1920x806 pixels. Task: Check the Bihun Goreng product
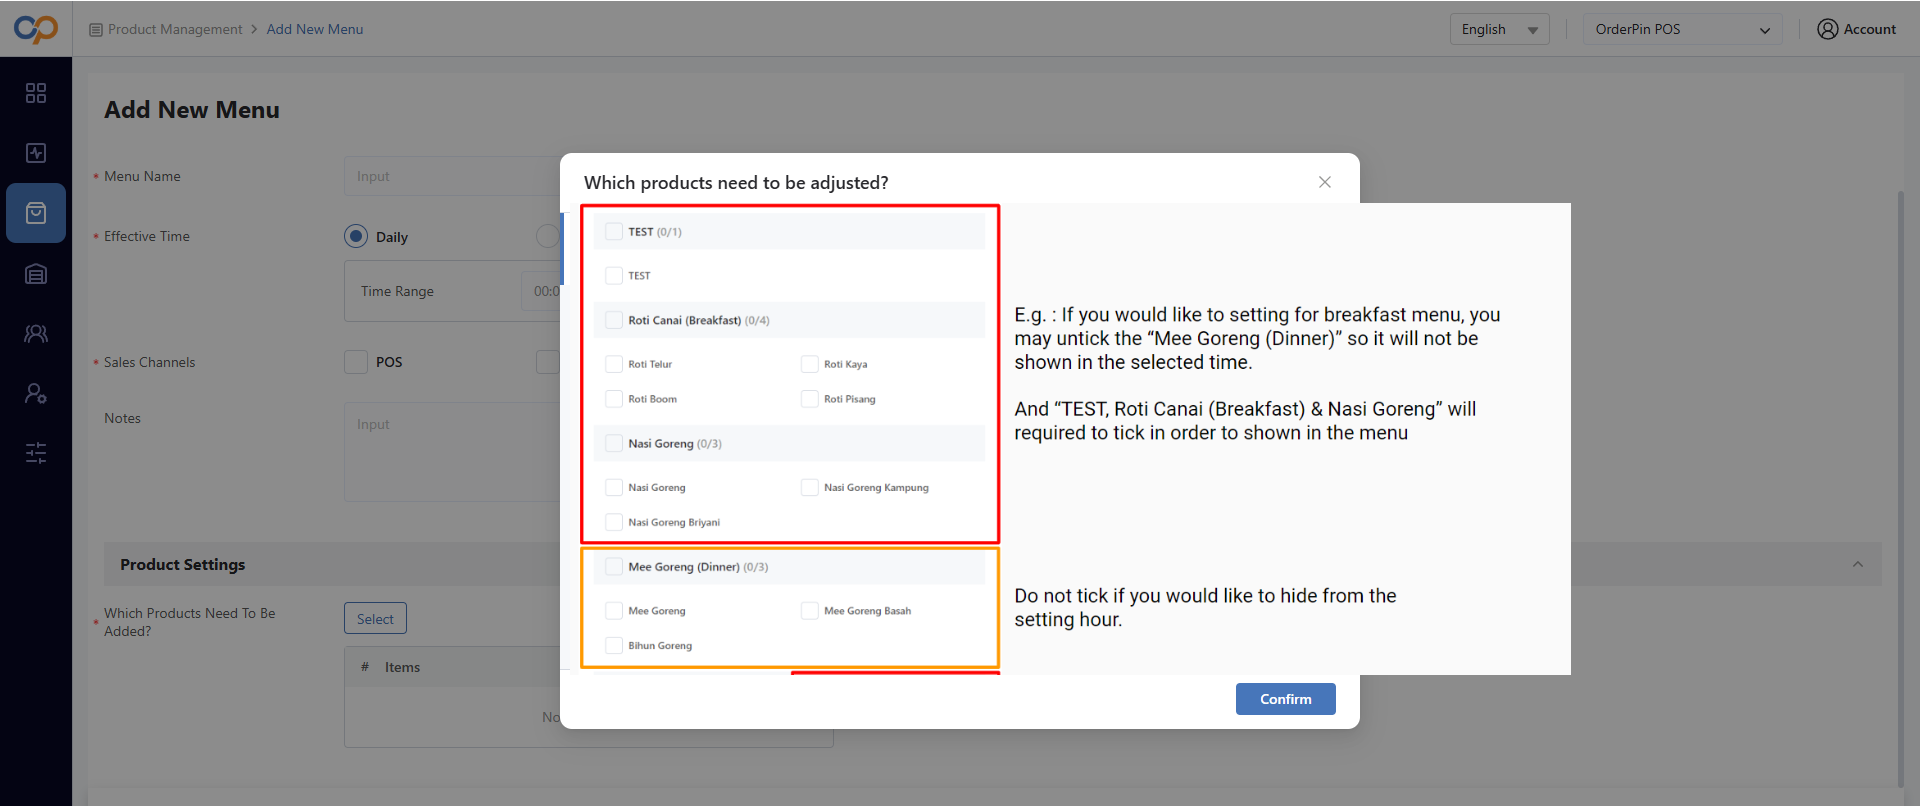tap(614, 645)
